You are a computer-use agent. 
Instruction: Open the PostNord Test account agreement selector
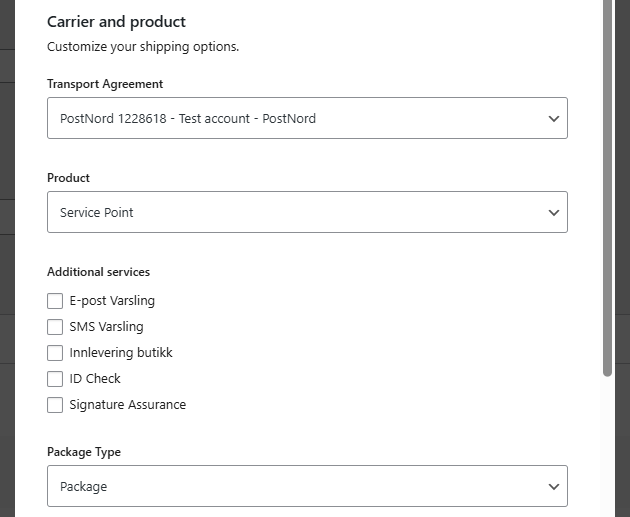coord(300,118)
